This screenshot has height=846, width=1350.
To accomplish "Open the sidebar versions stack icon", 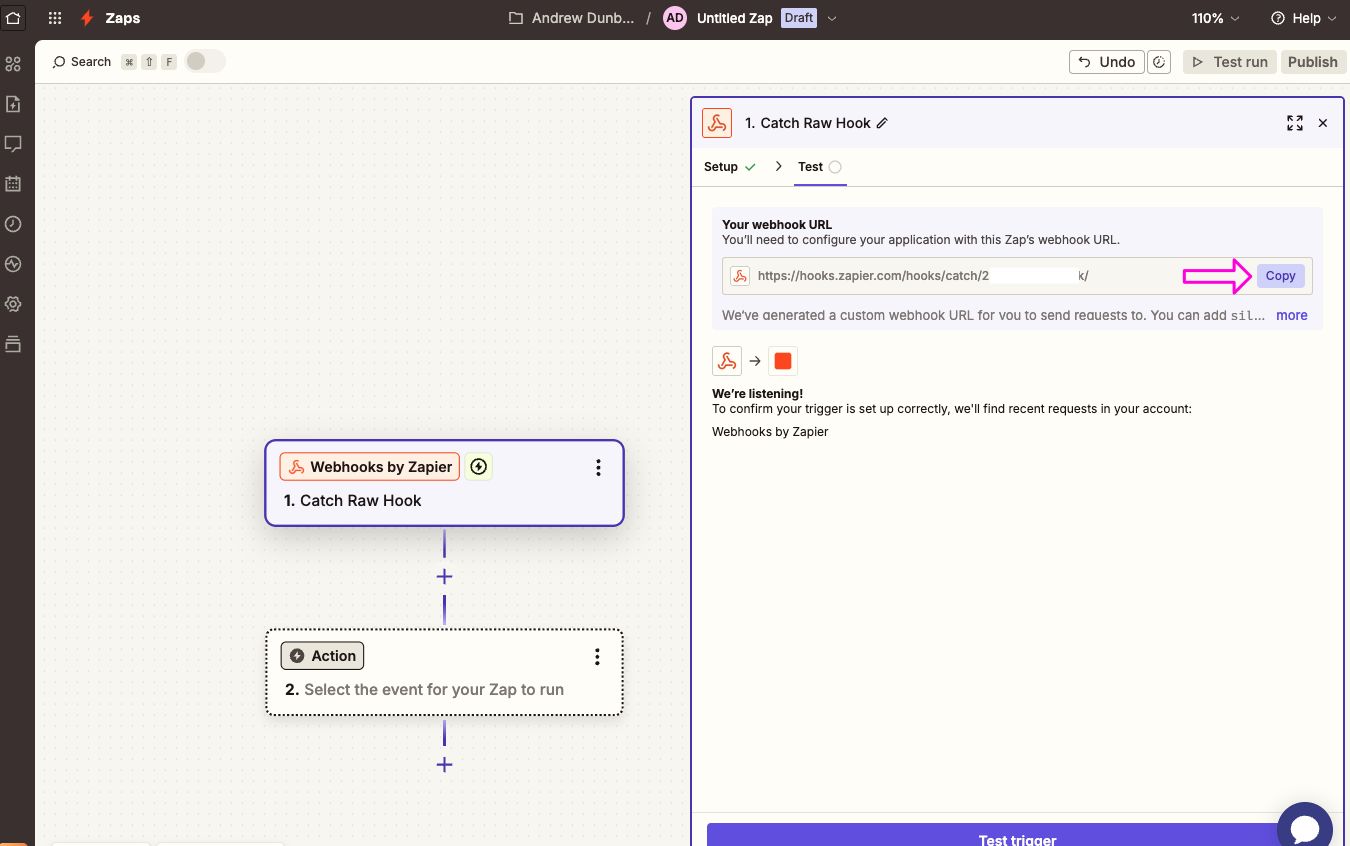I will point(13,344).
